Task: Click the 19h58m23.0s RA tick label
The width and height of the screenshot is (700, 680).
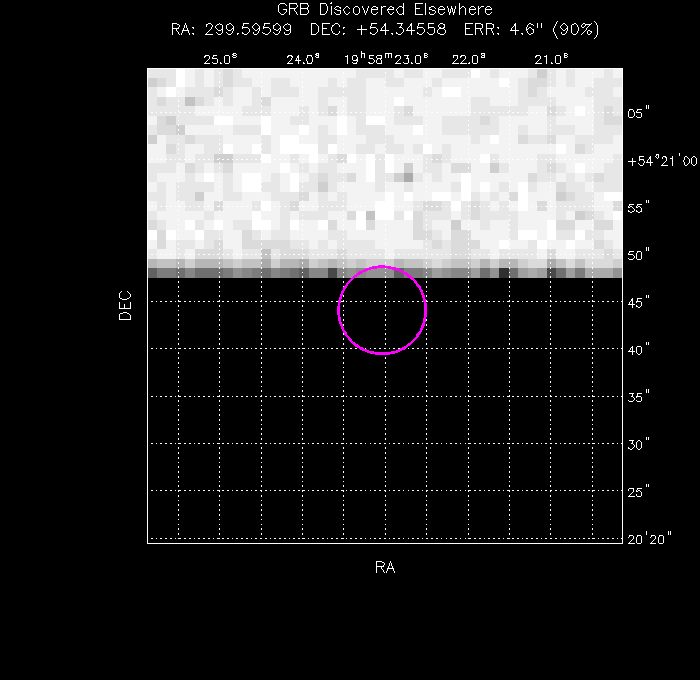Action: coord(386,59)
